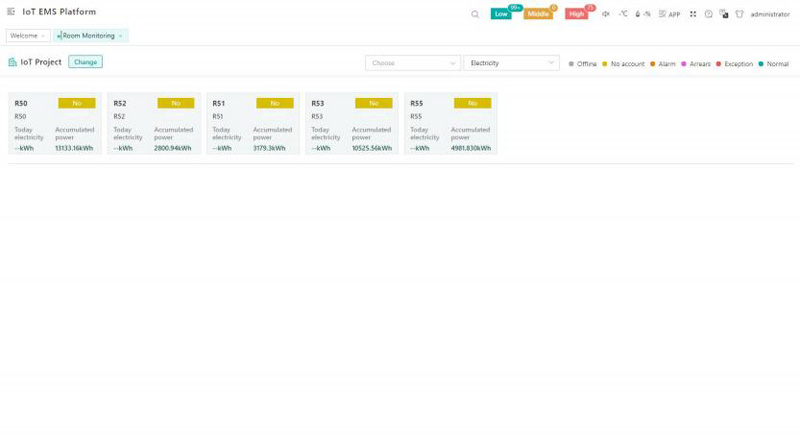Open the search magnifier icon
The image size is (800, 436).
pos(475,14)
